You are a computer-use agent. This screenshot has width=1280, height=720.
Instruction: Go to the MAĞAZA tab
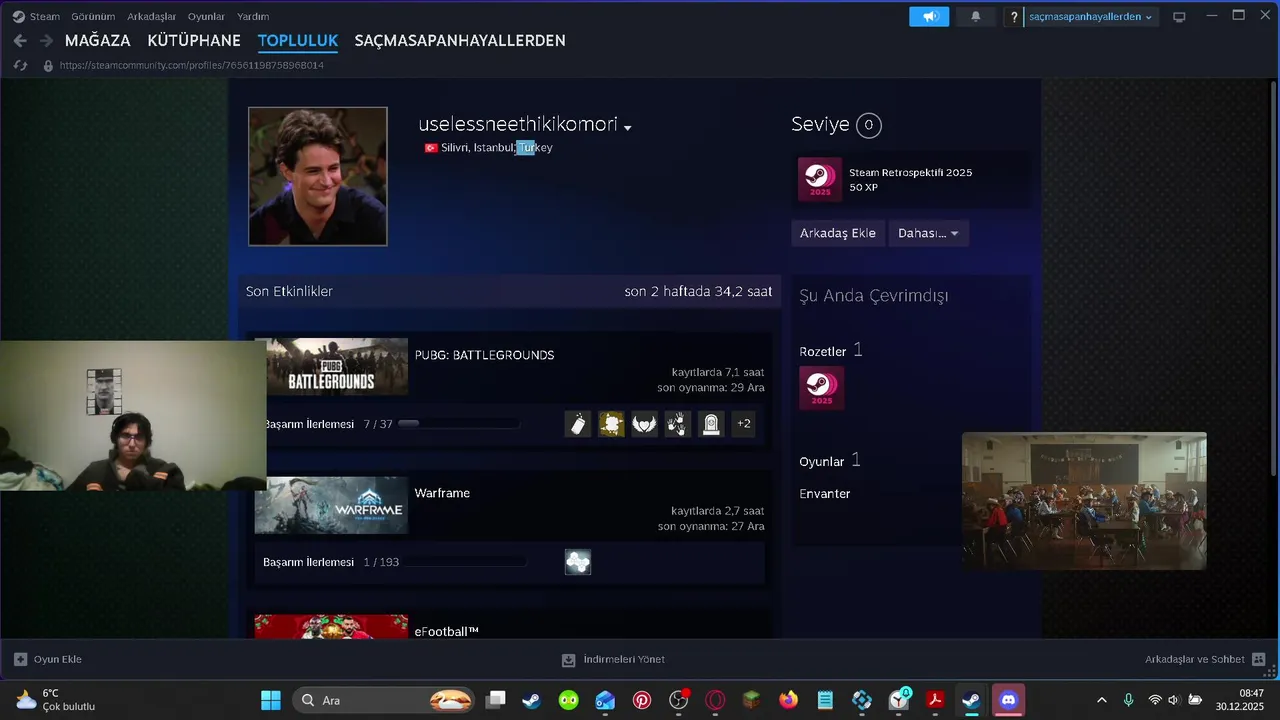pos(98,41)
